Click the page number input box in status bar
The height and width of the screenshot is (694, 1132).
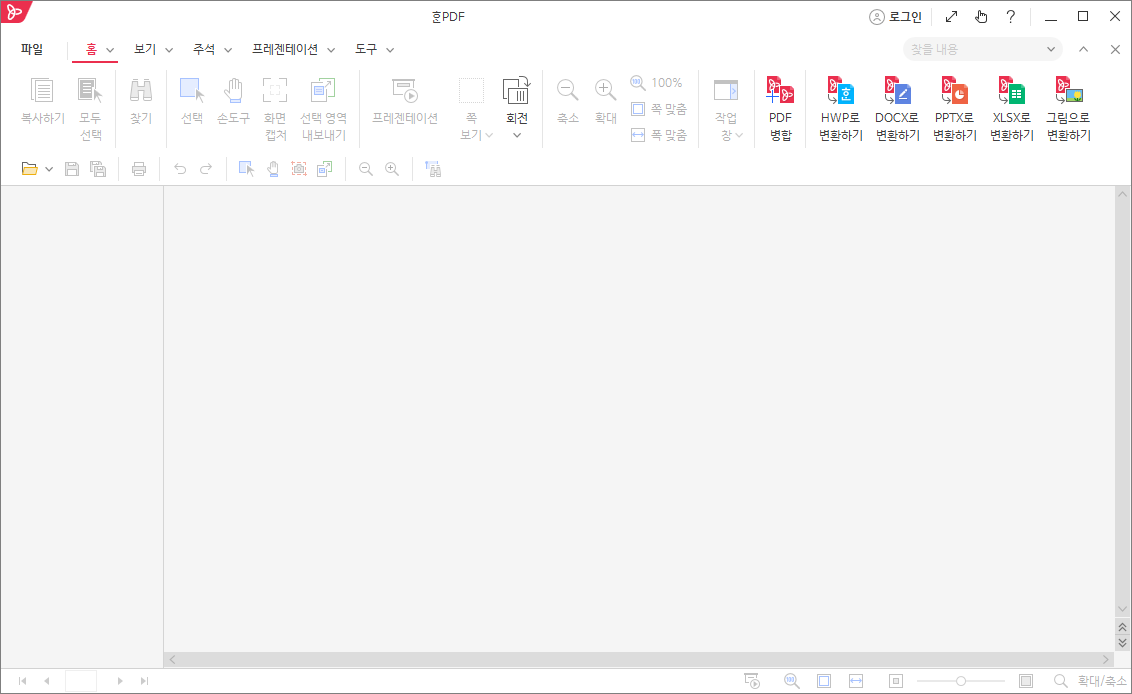coord(81,681)
